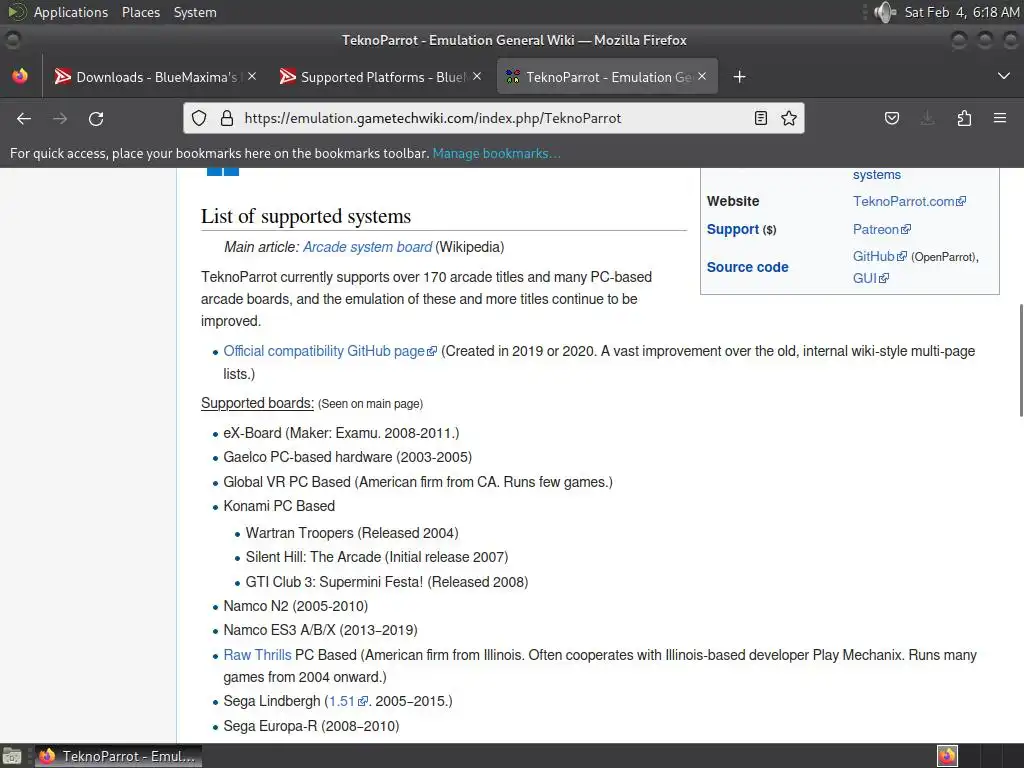Screen dimensions: 1024x768
Task: Close the Downloads - BlueMaxima's tab
Action: click(x=252, y=76)
